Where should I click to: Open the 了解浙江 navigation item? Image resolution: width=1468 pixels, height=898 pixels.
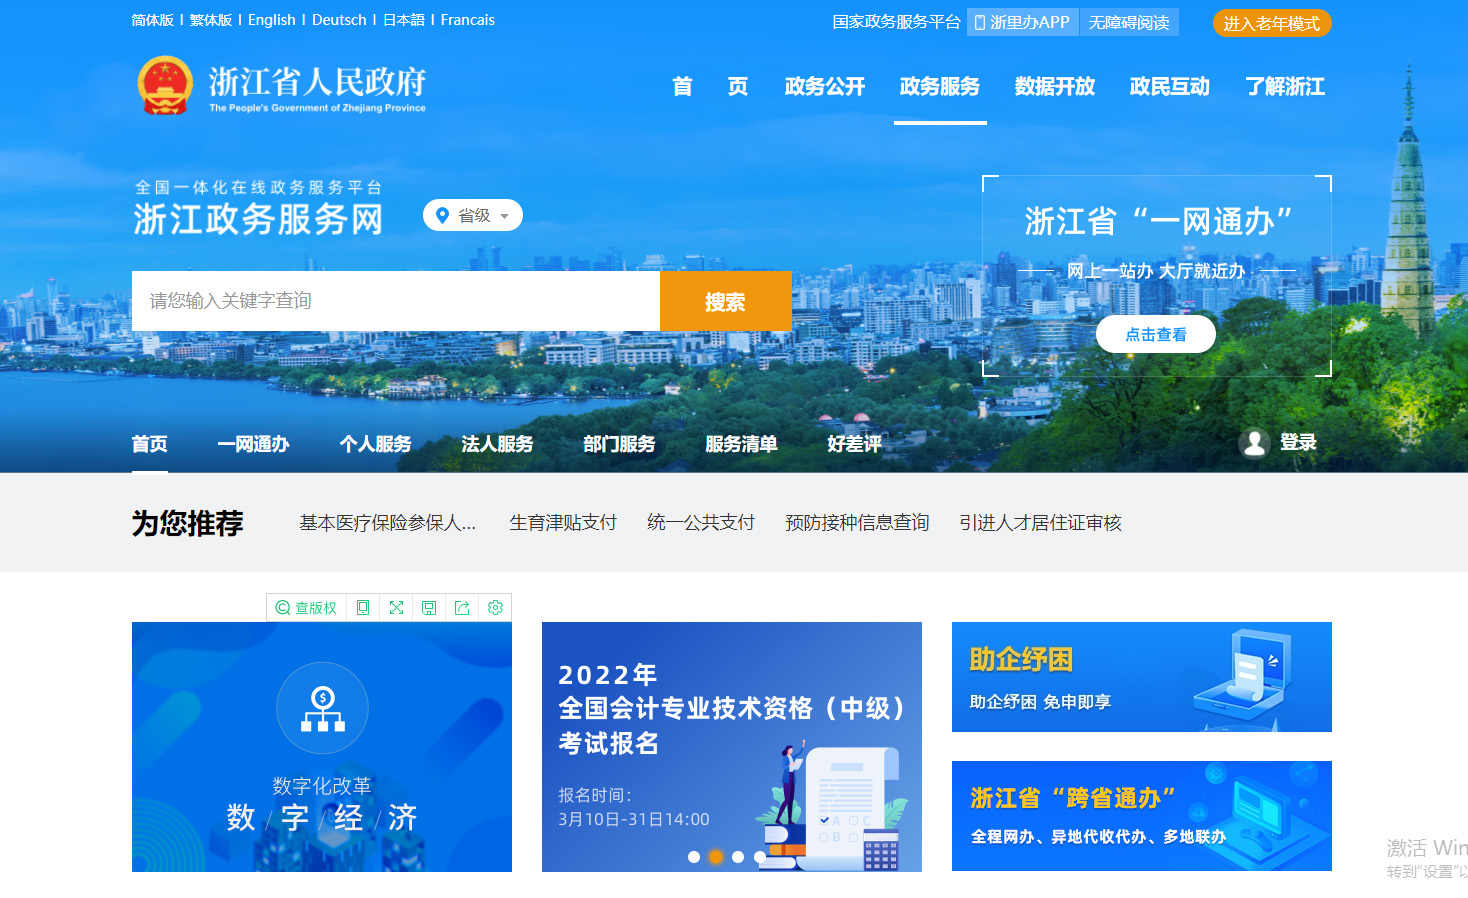pyautogui.click(x=1285, y=87)
